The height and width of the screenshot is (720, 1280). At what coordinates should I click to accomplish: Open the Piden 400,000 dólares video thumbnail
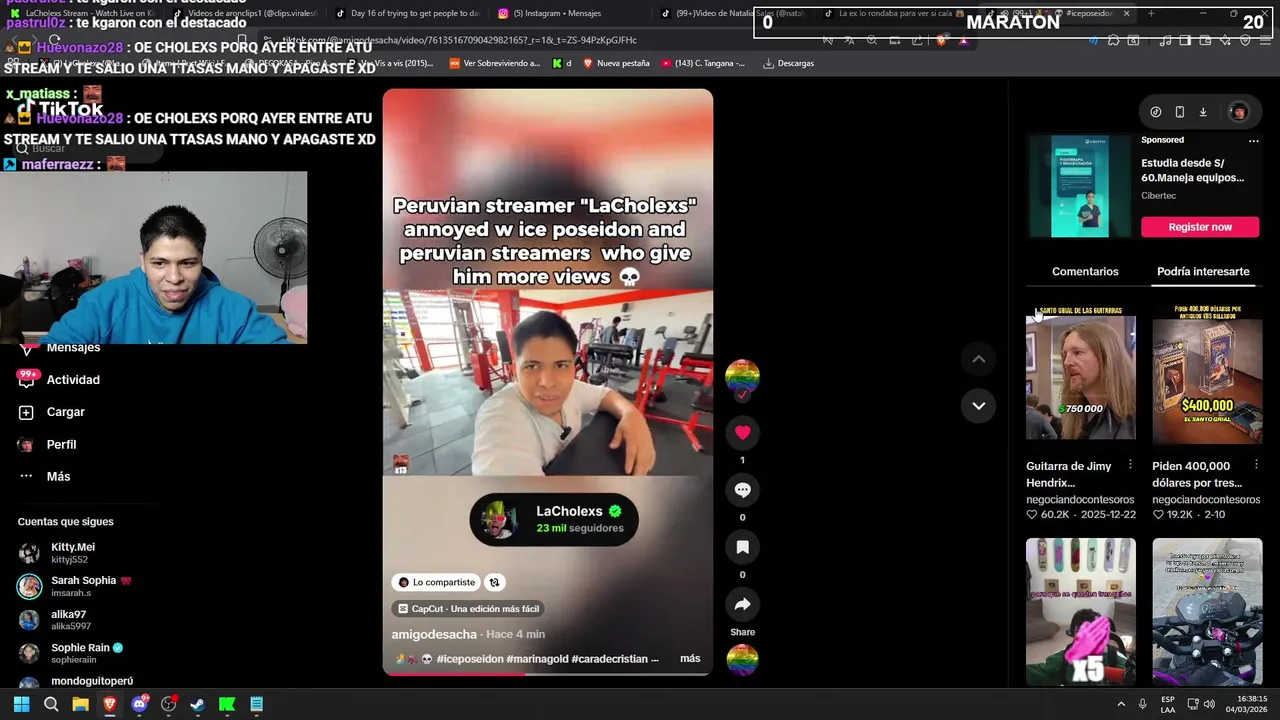tap(1207, 373)
